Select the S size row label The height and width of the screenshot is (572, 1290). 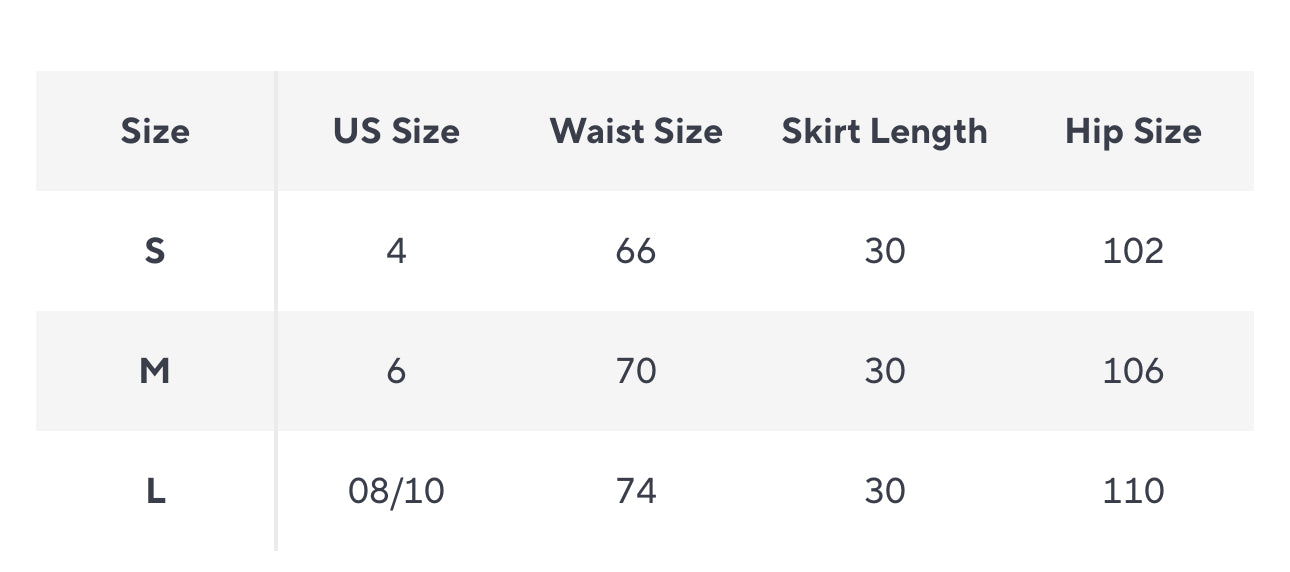pyautogui.click(x=155, y=251)
